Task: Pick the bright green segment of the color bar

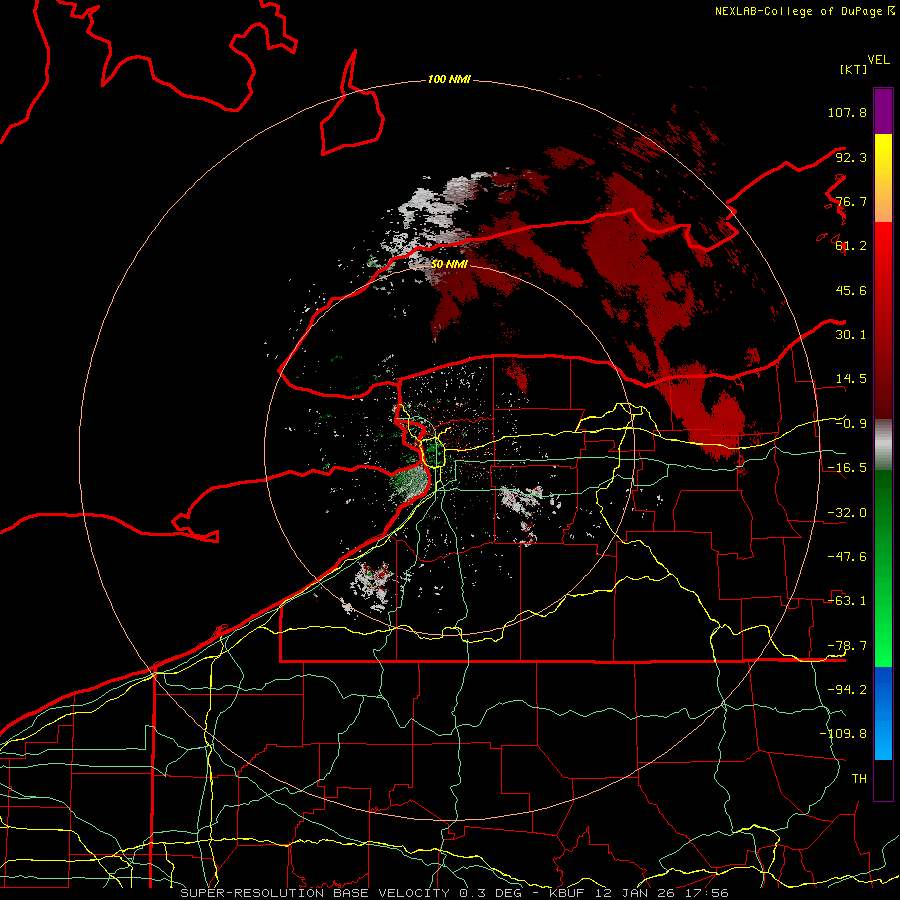Action: coord(883,568)
